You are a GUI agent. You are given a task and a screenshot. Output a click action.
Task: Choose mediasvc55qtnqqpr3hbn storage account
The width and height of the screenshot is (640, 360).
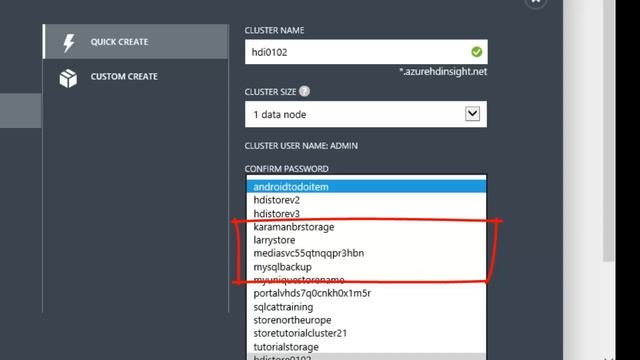(367, 253)
